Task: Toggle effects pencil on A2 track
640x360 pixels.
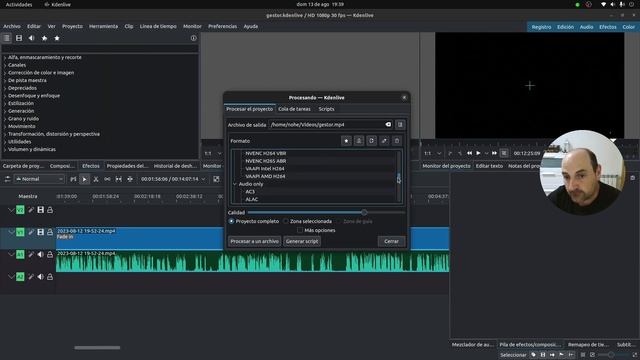Action: (31, 277)
